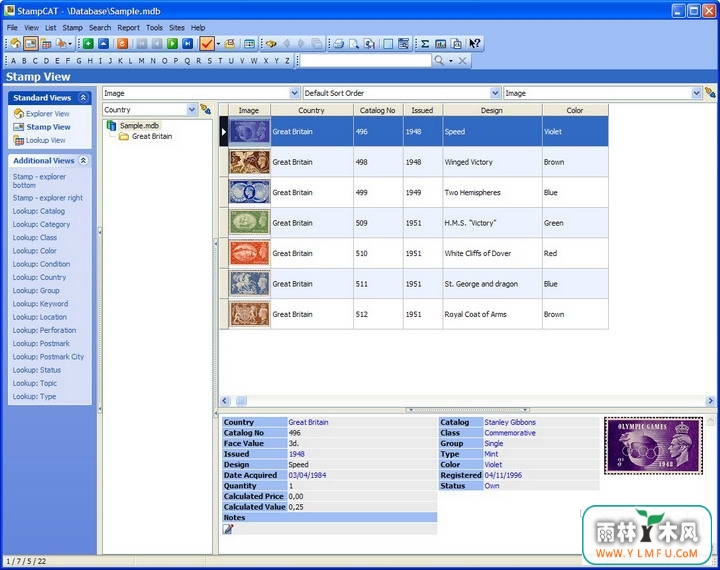Open the Report menu

coord(128,28)
